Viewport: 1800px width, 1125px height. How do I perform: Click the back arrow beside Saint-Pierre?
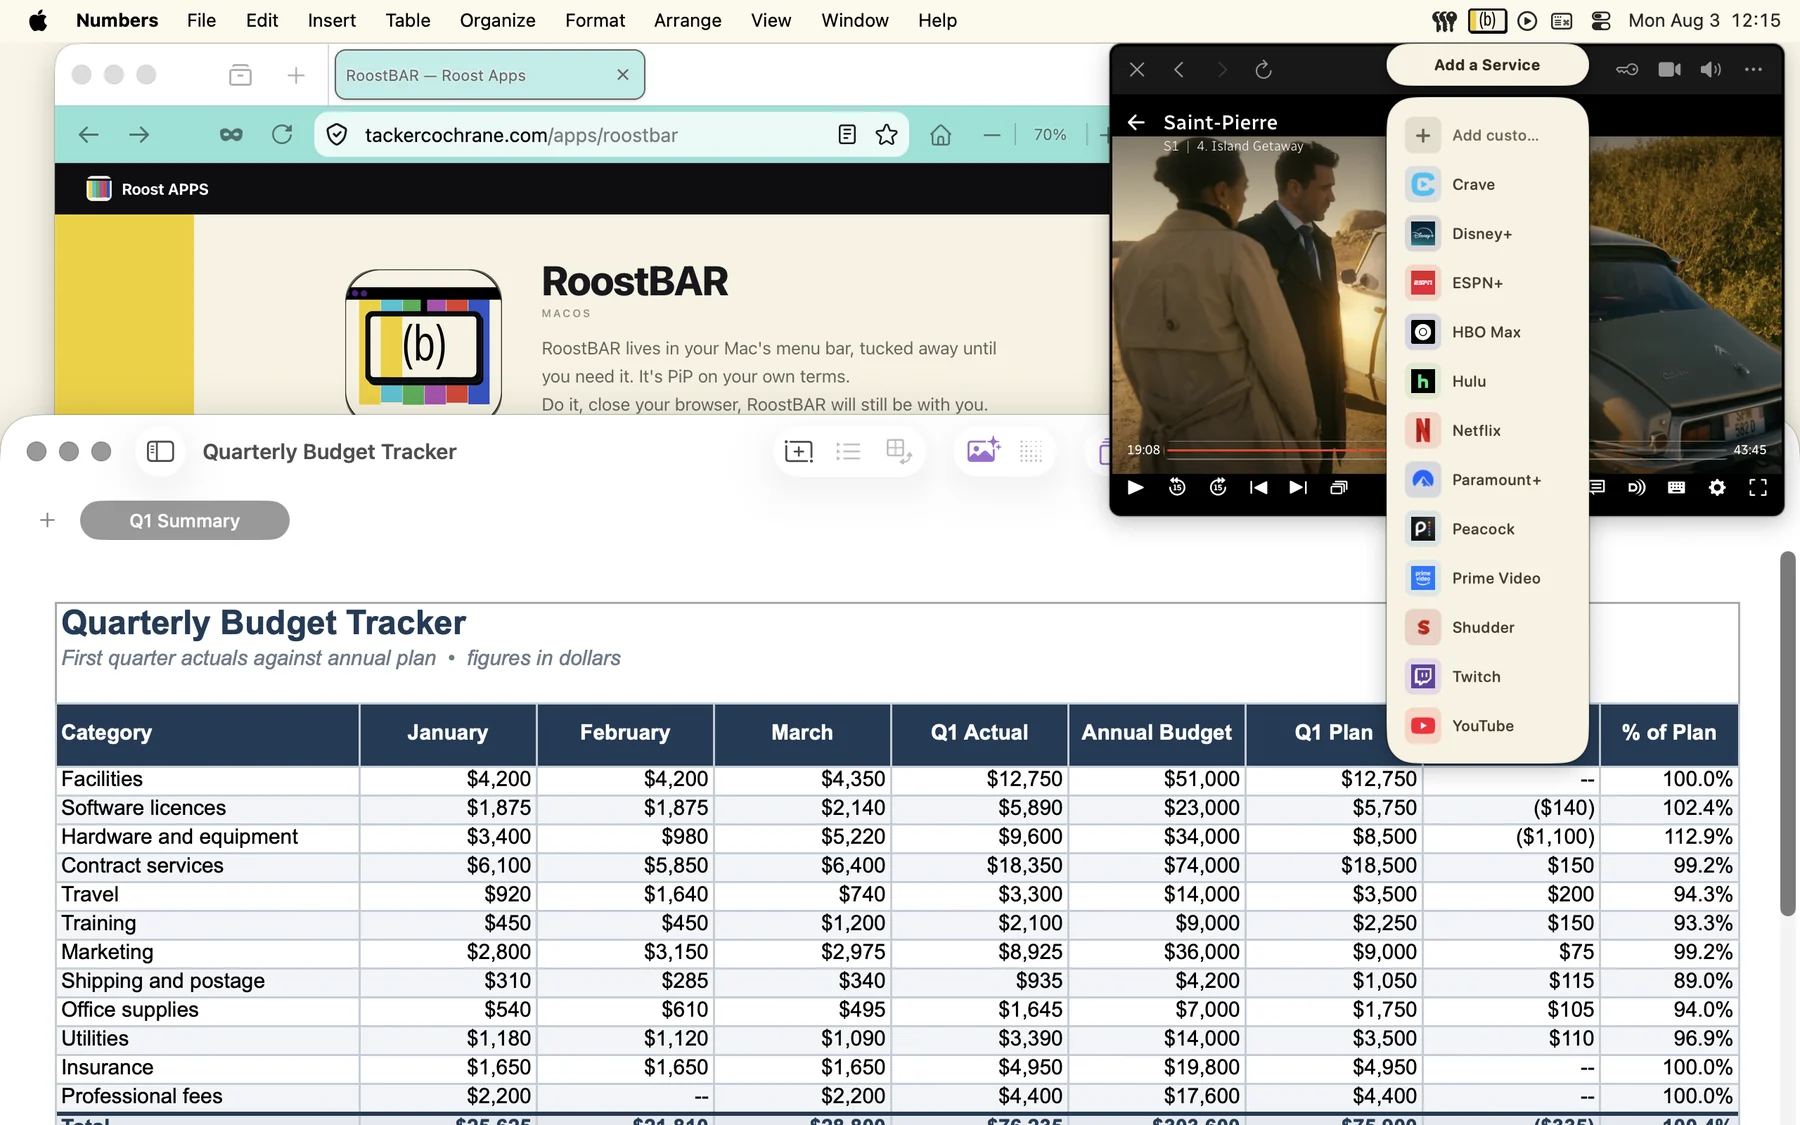pos(1136,122)
